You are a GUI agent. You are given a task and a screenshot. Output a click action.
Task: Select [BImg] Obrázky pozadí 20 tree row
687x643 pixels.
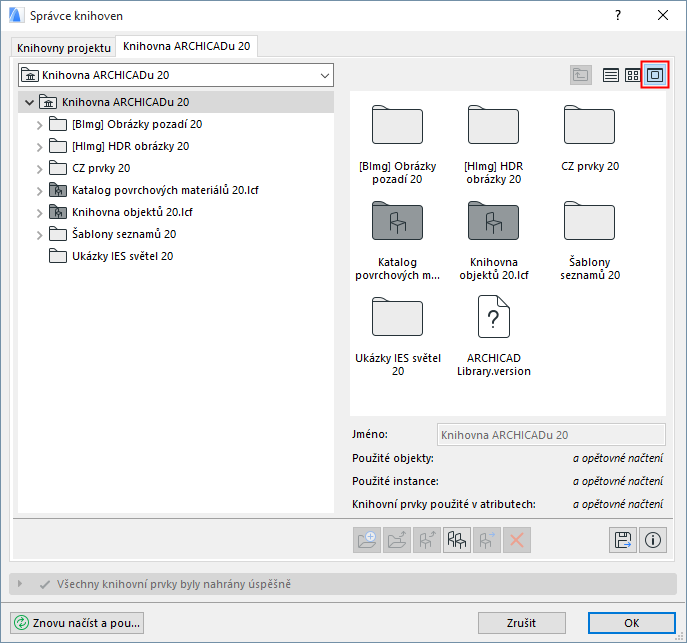[176, 124]
